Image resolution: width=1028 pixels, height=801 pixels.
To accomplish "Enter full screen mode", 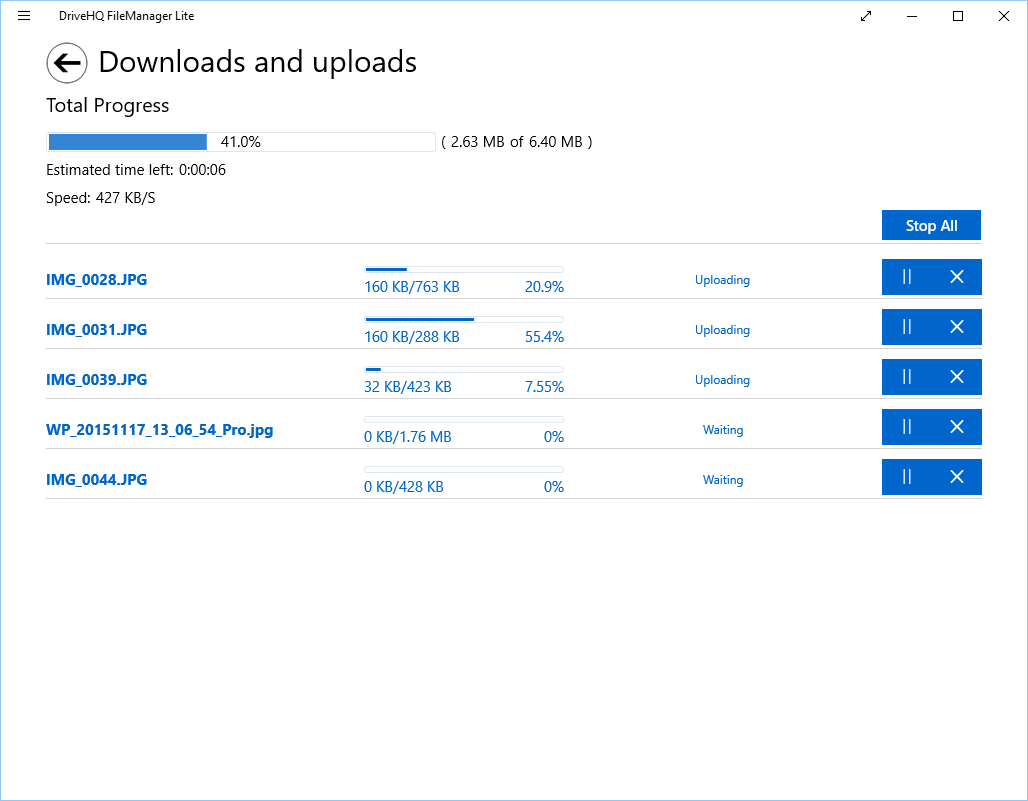I will 865,16.
